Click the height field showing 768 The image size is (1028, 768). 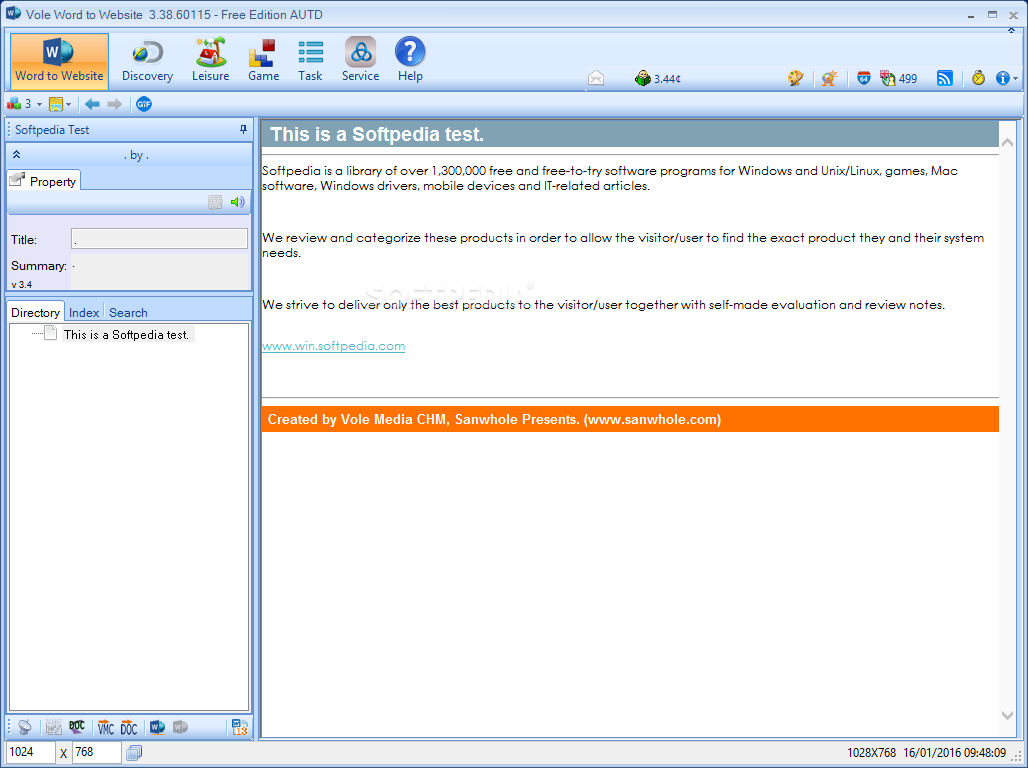tap(96, 752)
